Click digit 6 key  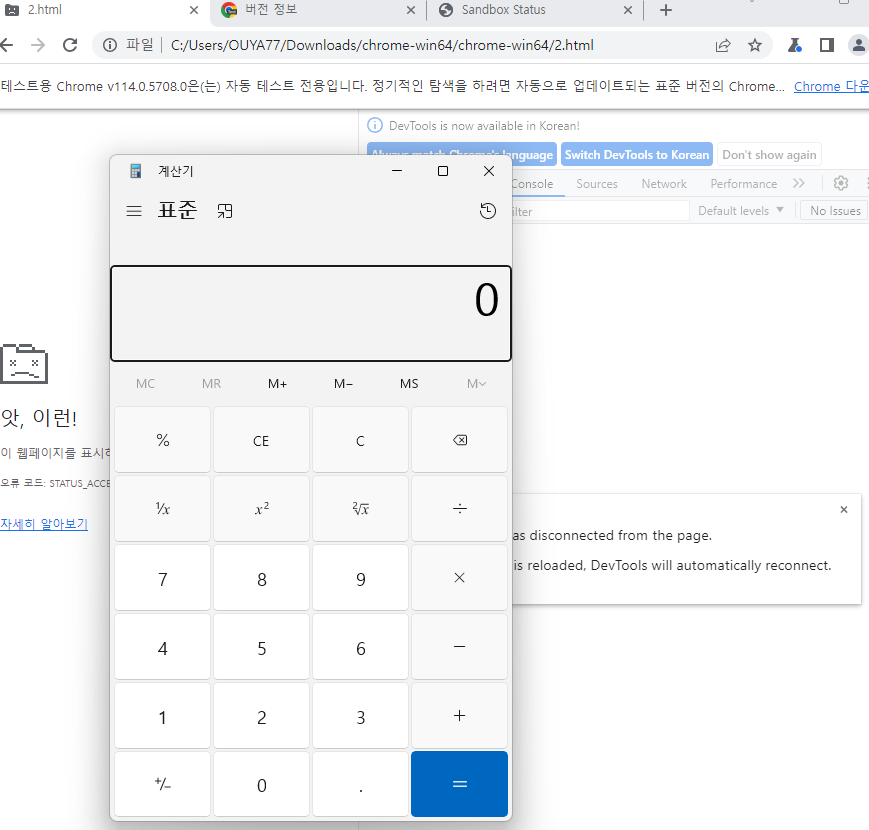[360, 647]
